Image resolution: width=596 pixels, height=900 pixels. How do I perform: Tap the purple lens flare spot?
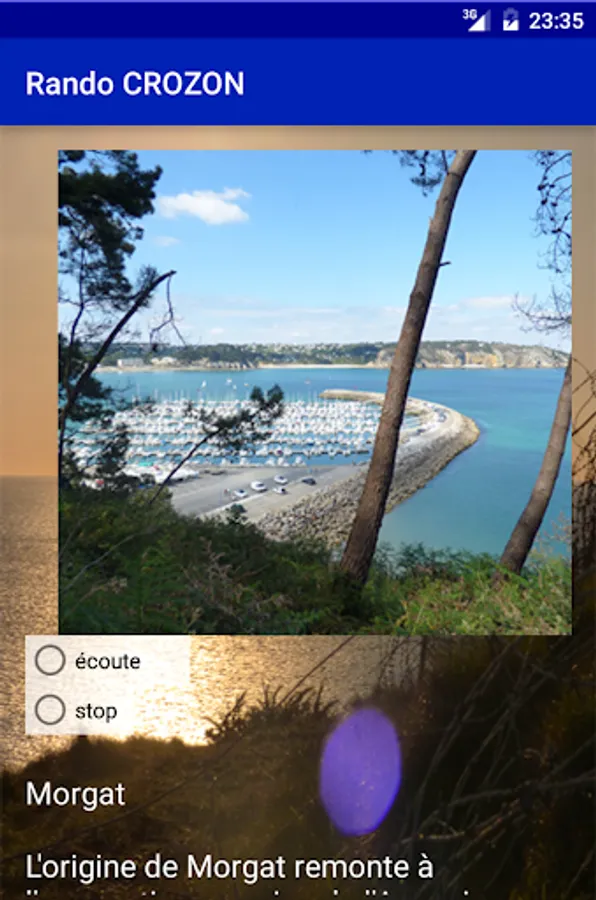coord(361,771)
